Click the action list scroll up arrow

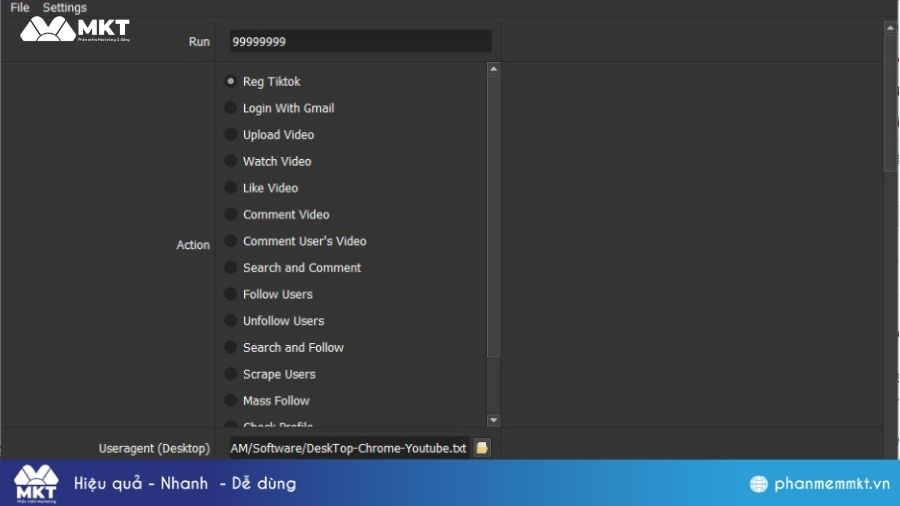click(x=493, y=69)
